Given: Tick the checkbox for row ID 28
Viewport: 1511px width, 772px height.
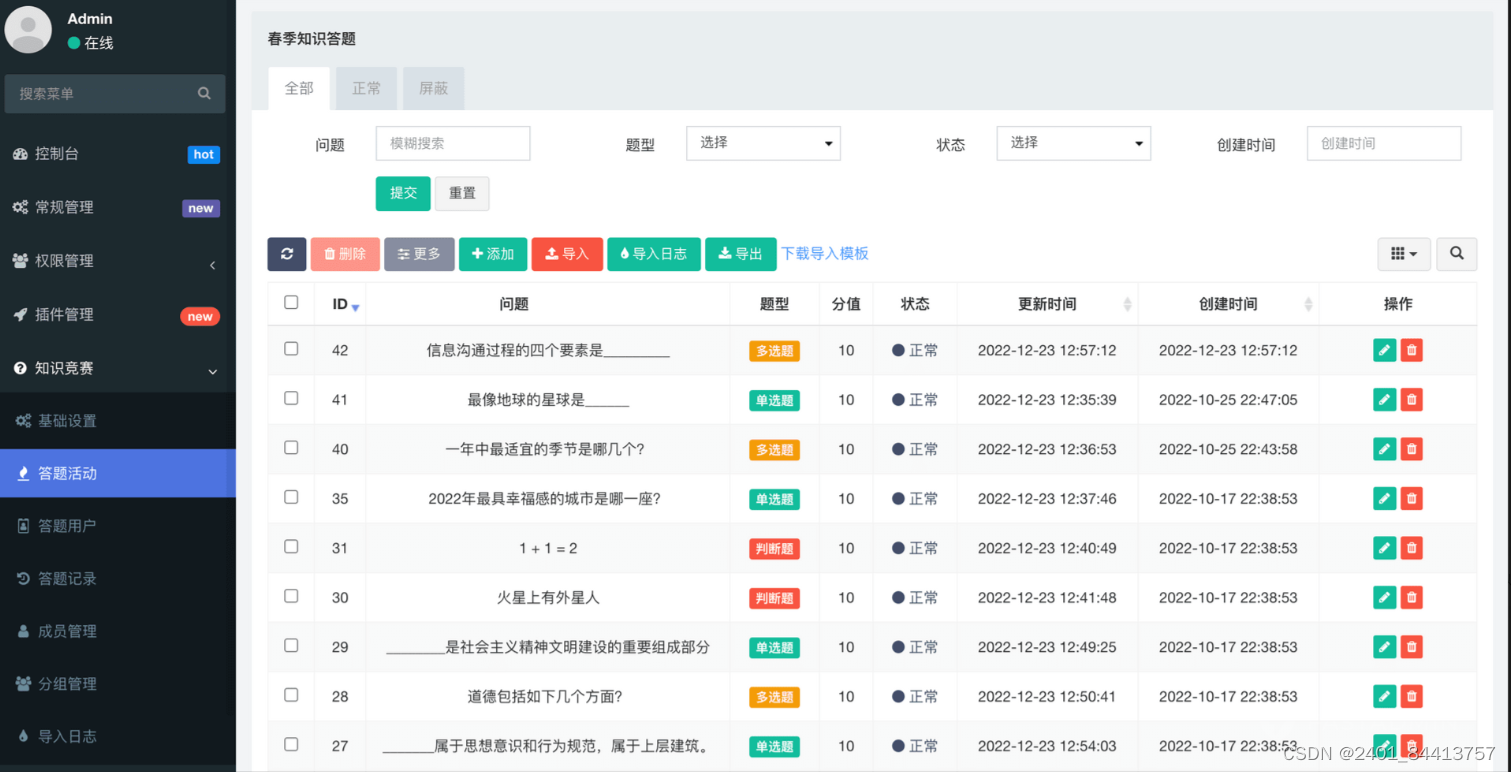Looking at the screenshot, I should tap(291, 695).
